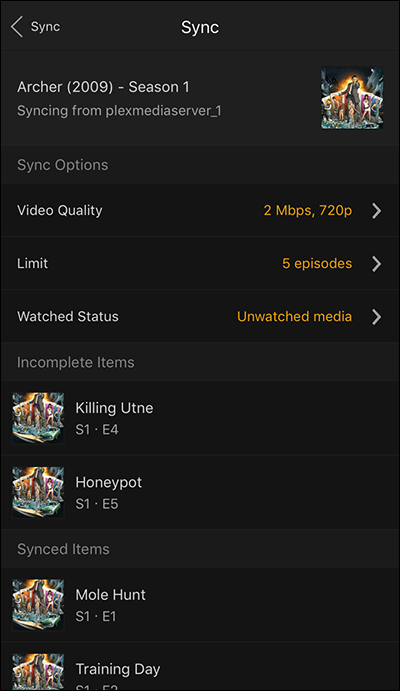Expand Limit option chevron
The height and width of the screenshot is (691, 400).
(376, 264)
